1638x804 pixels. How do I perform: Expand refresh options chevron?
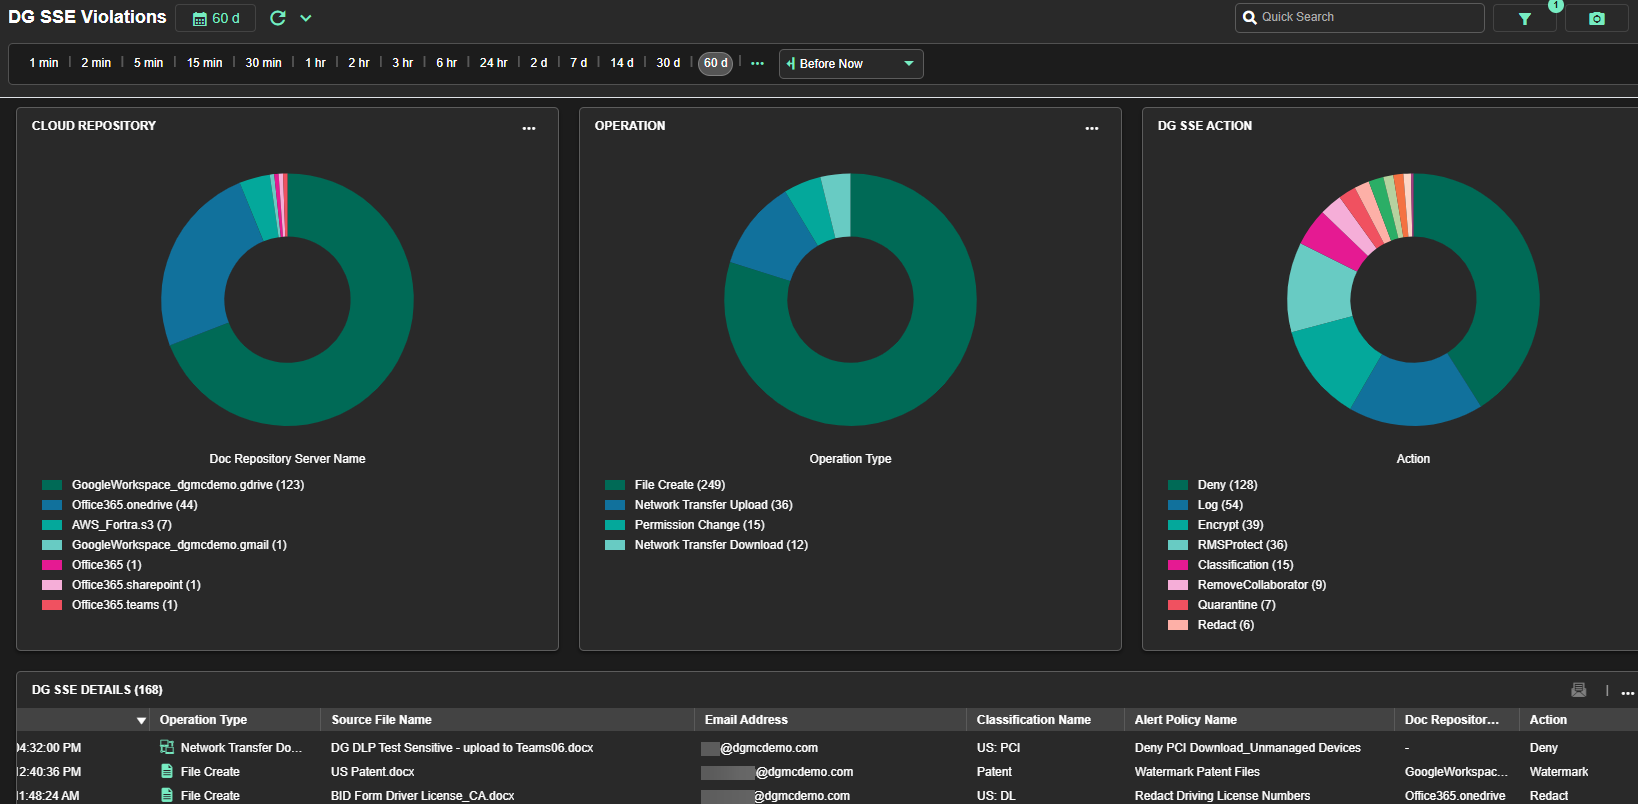pyautogui.click(x=306, y=18)
